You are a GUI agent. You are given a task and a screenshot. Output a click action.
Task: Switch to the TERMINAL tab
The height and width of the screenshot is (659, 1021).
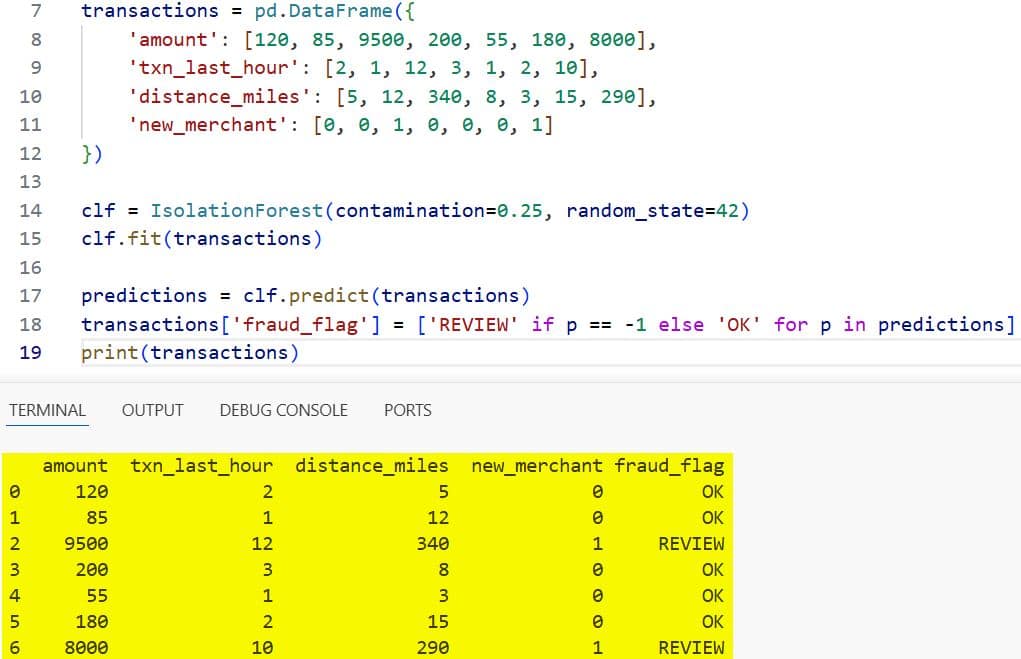pyautogui.click(x=48, y=410)
